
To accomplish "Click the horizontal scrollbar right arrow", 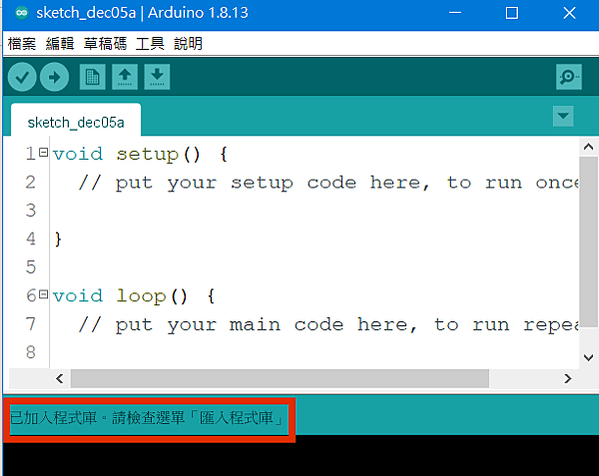I will (568, 379).
